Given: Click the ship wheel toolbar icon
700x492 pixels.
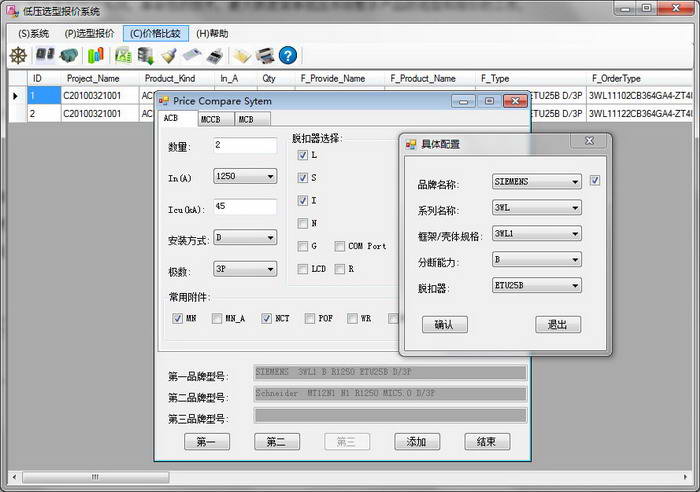Looking at the screenshot, I should tap(18, 55).
